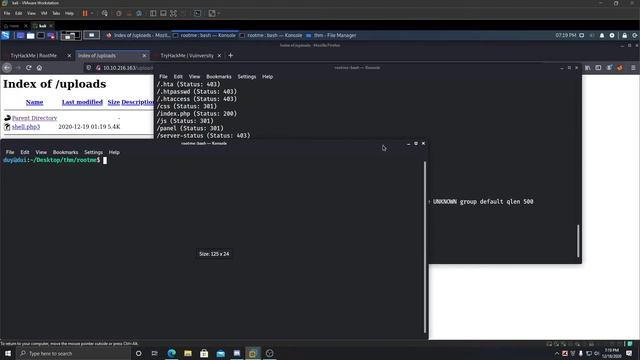This screenshot has height=360, width=640.
Task: Sort listing by Name column link
Action: coord(34,102)
